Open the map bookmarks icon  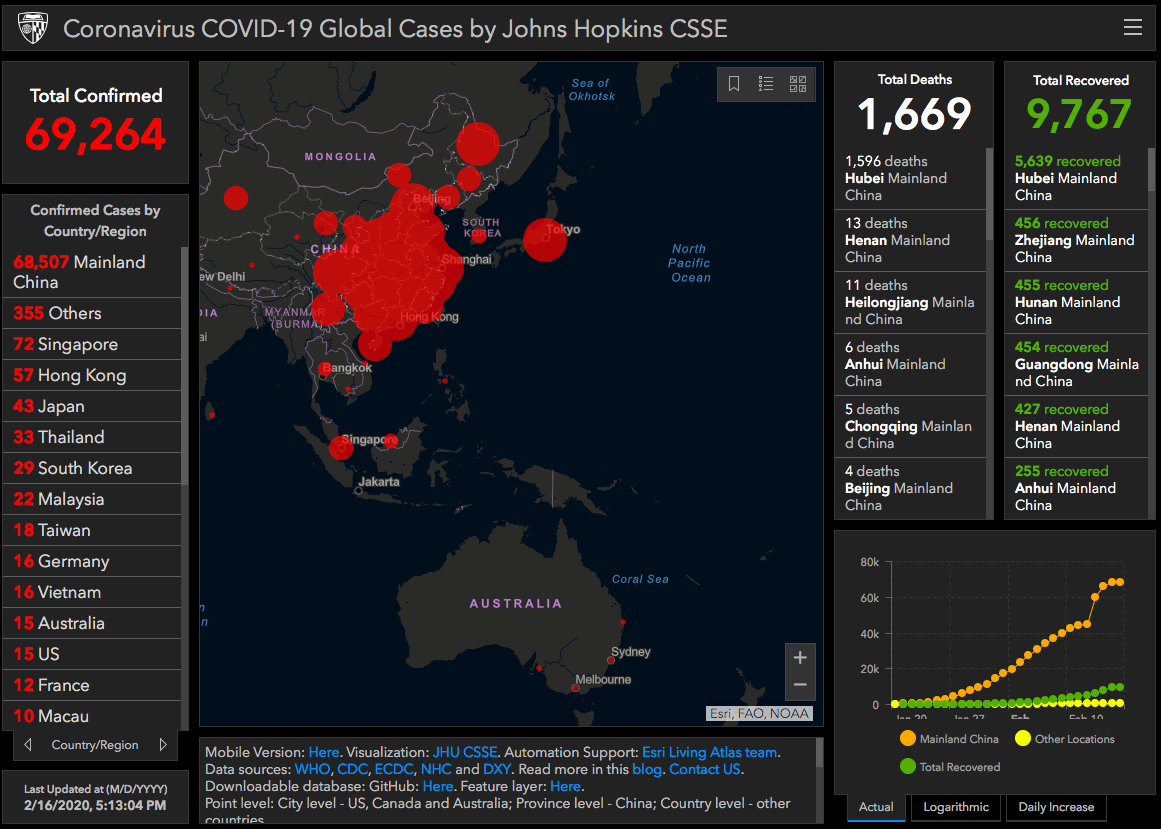pyautogui.click(x=734, y=84)
